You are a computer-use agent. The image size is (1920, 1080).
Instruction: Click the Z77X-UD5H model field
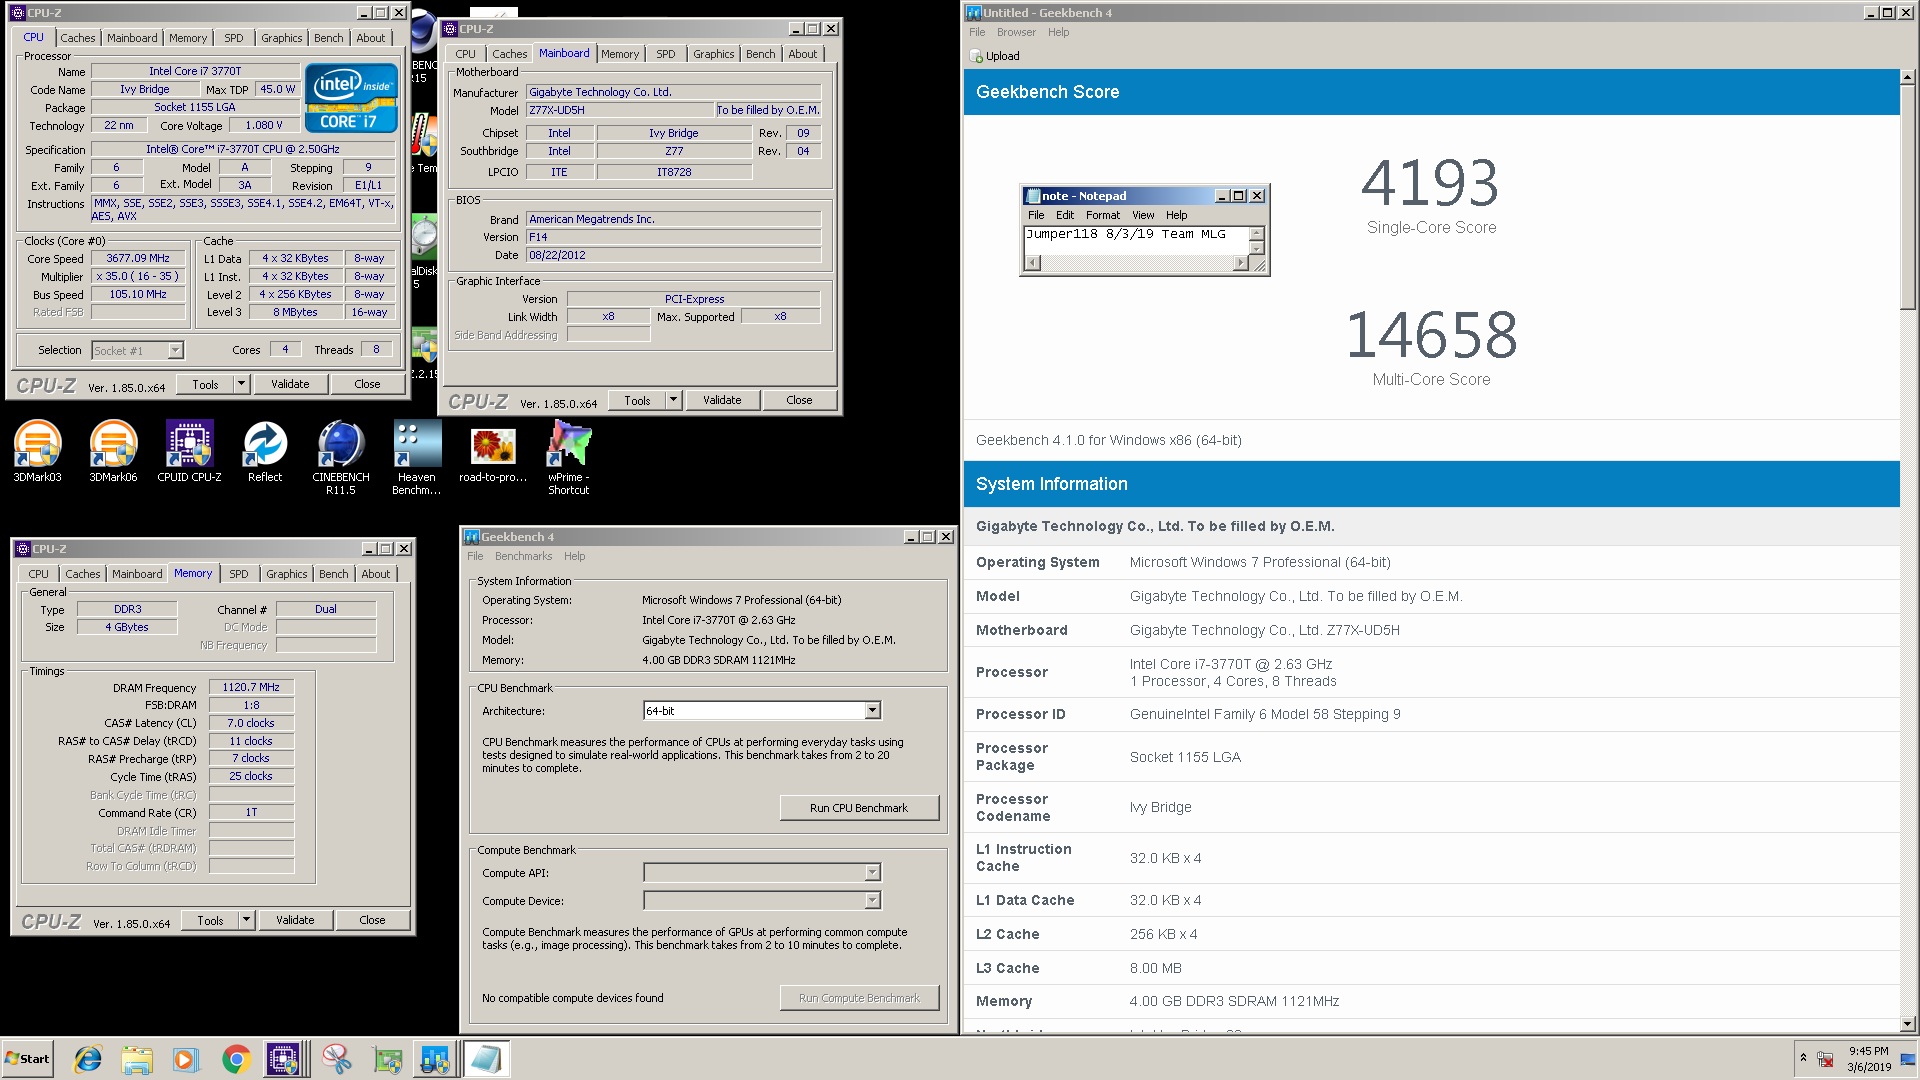coord(620,110)
